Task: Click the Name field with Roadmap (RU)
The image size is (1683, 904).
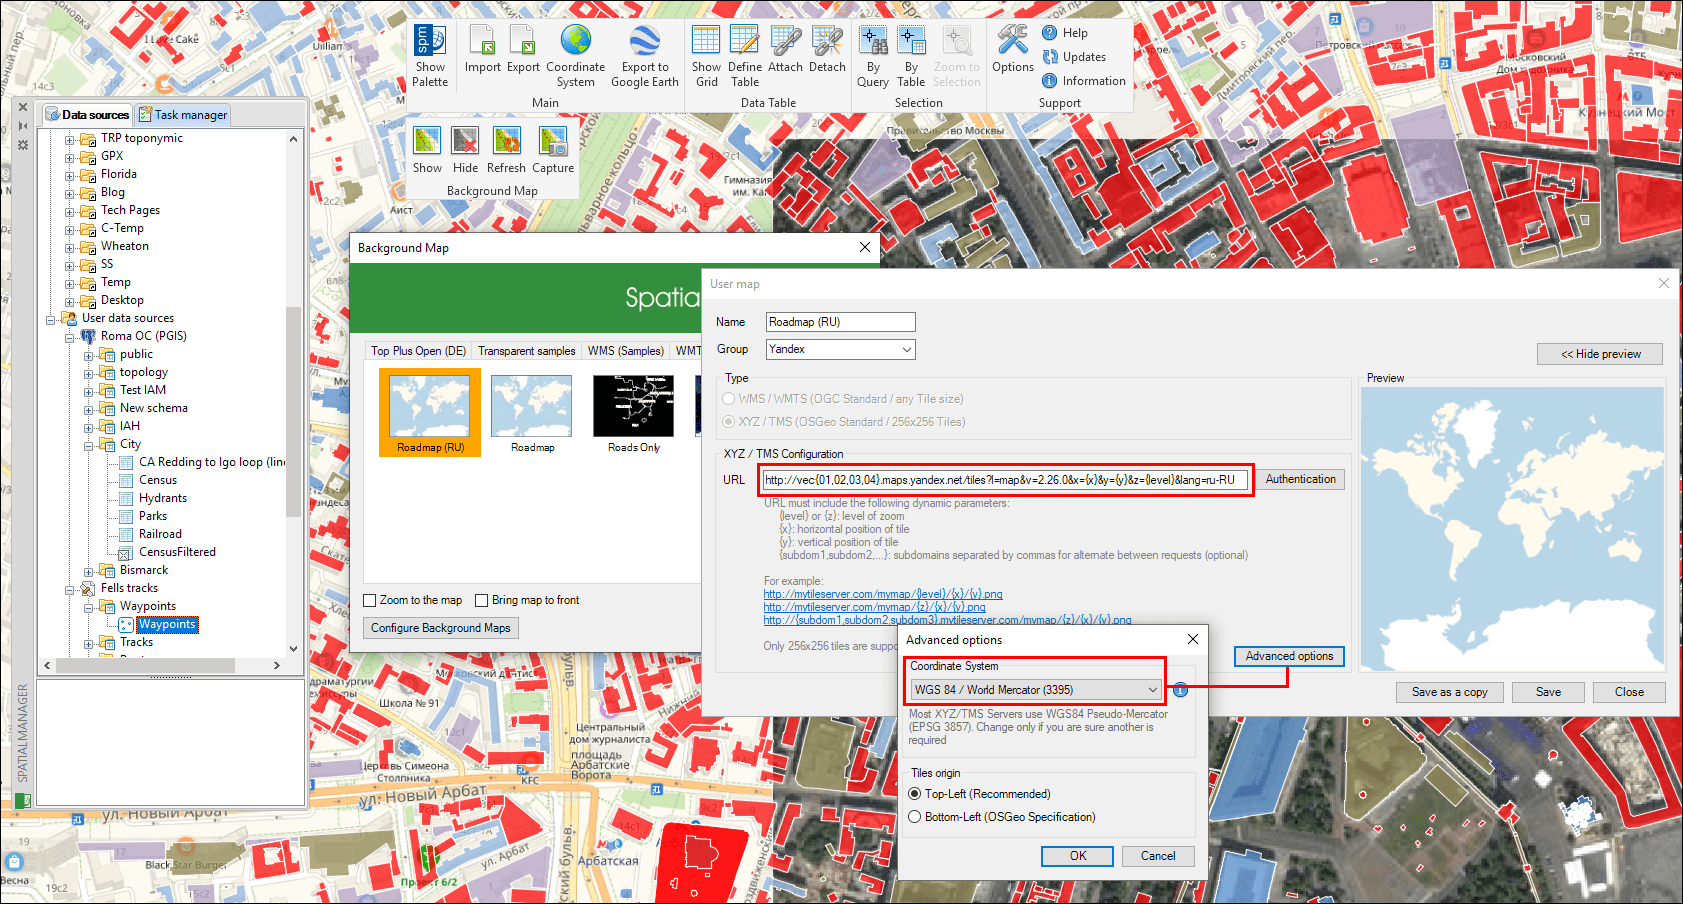Action: click(840, 322)
